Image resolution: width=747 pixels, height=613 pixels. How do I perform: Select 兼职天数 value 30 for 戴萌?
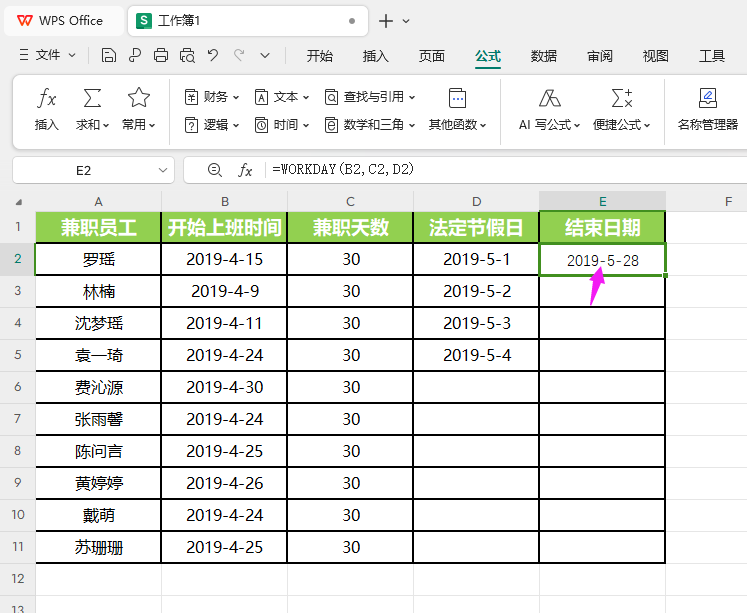pos(351,515)
